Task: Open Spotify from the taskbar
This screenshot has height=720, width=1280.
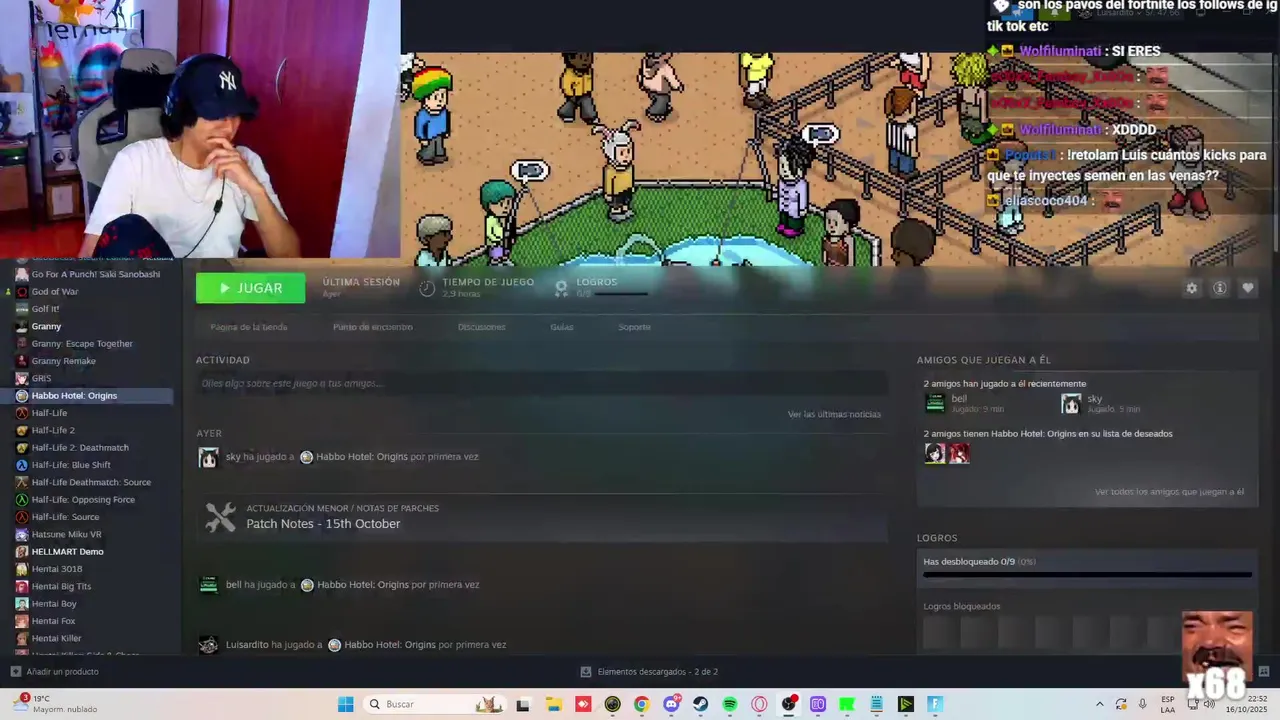Action: [730, 704]
